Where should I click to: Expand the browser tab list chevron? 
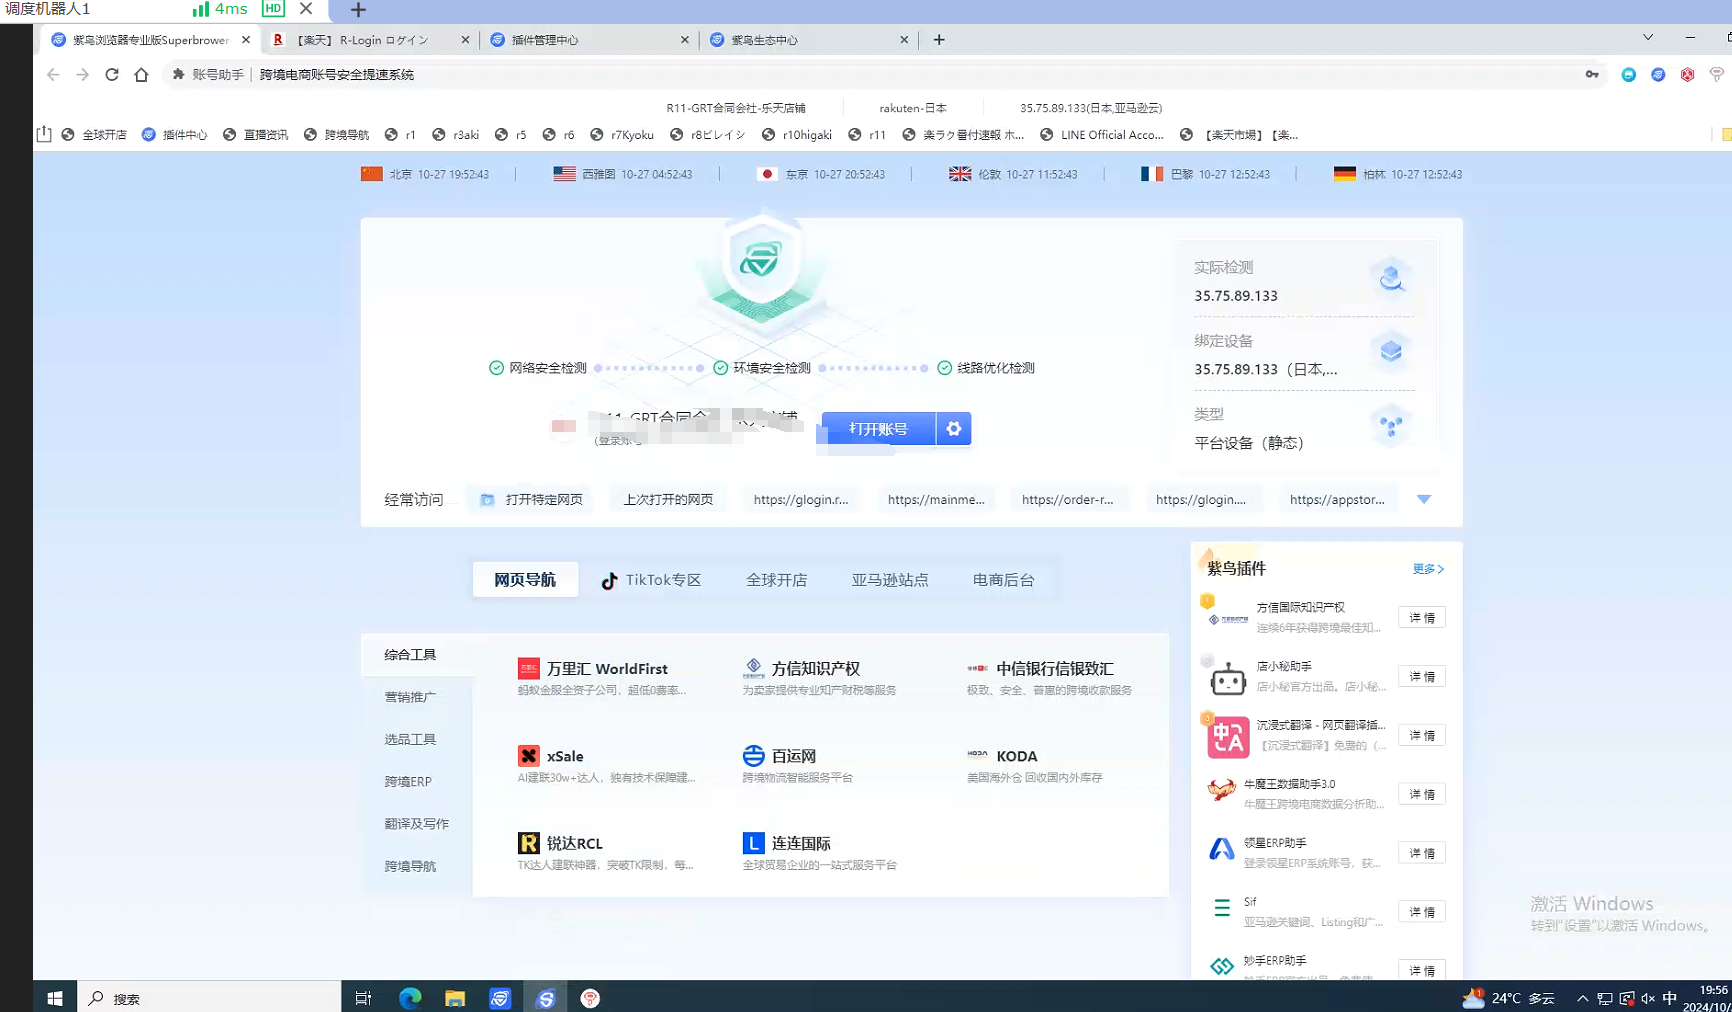(1648, 38)
